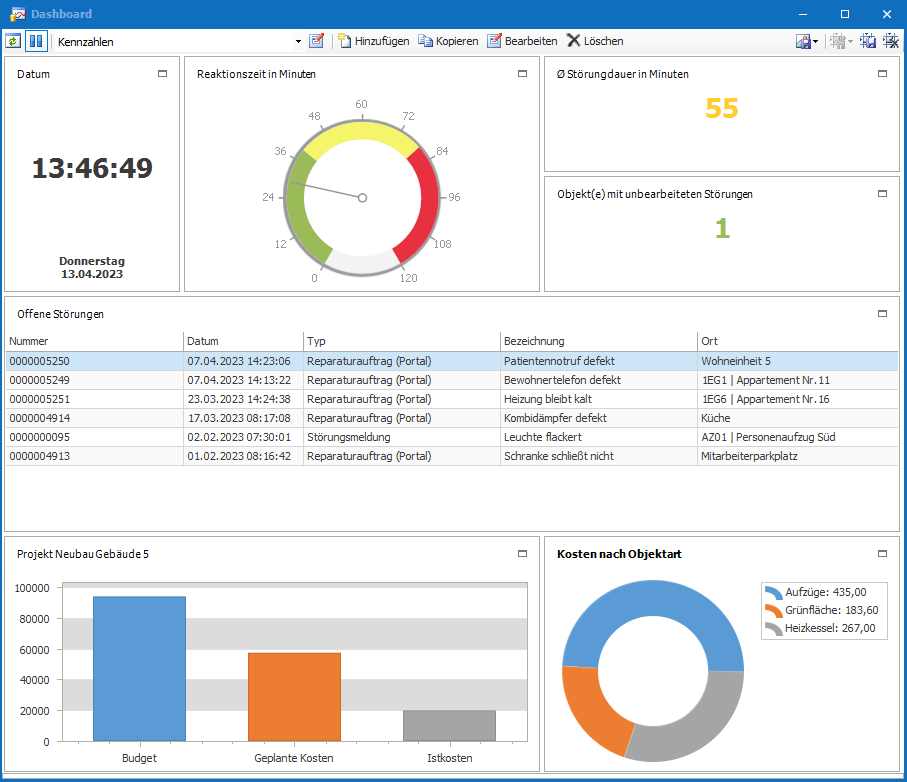Toggle the pause button in the toolbar
This screenshot has width=907, height=782.
36,41
